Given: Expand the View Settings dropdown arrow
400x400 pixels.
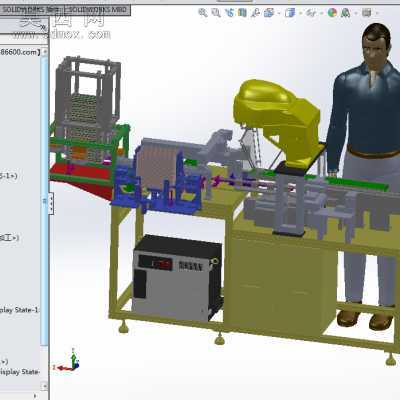Looking at the screenshot, I should [377, 13].
